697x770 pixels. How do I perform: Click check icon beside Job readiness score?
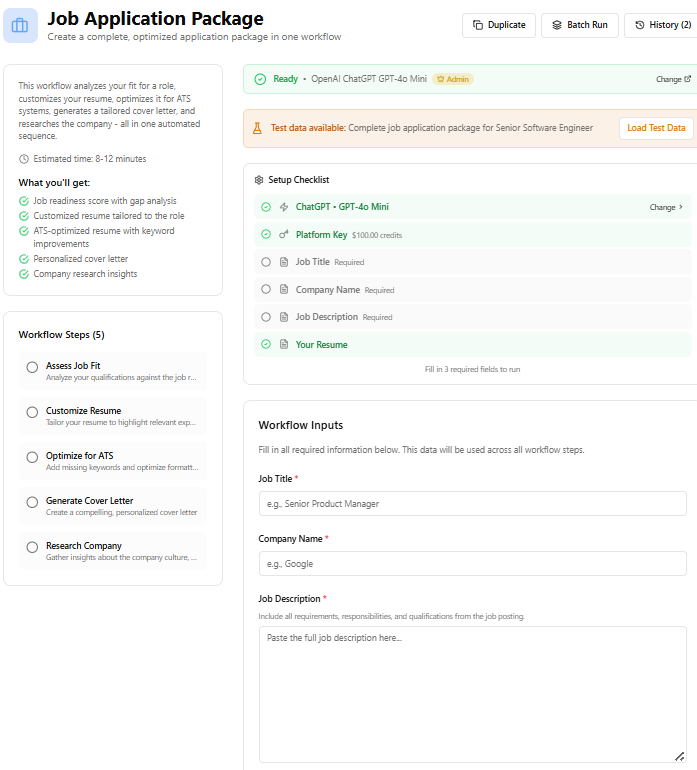24,201
